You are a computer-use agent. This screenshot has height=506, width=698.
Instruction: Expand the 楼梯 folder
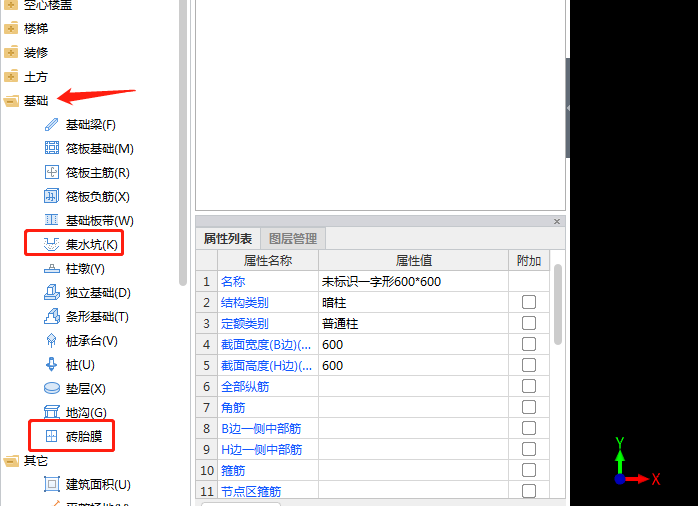[x=11, y=28]
